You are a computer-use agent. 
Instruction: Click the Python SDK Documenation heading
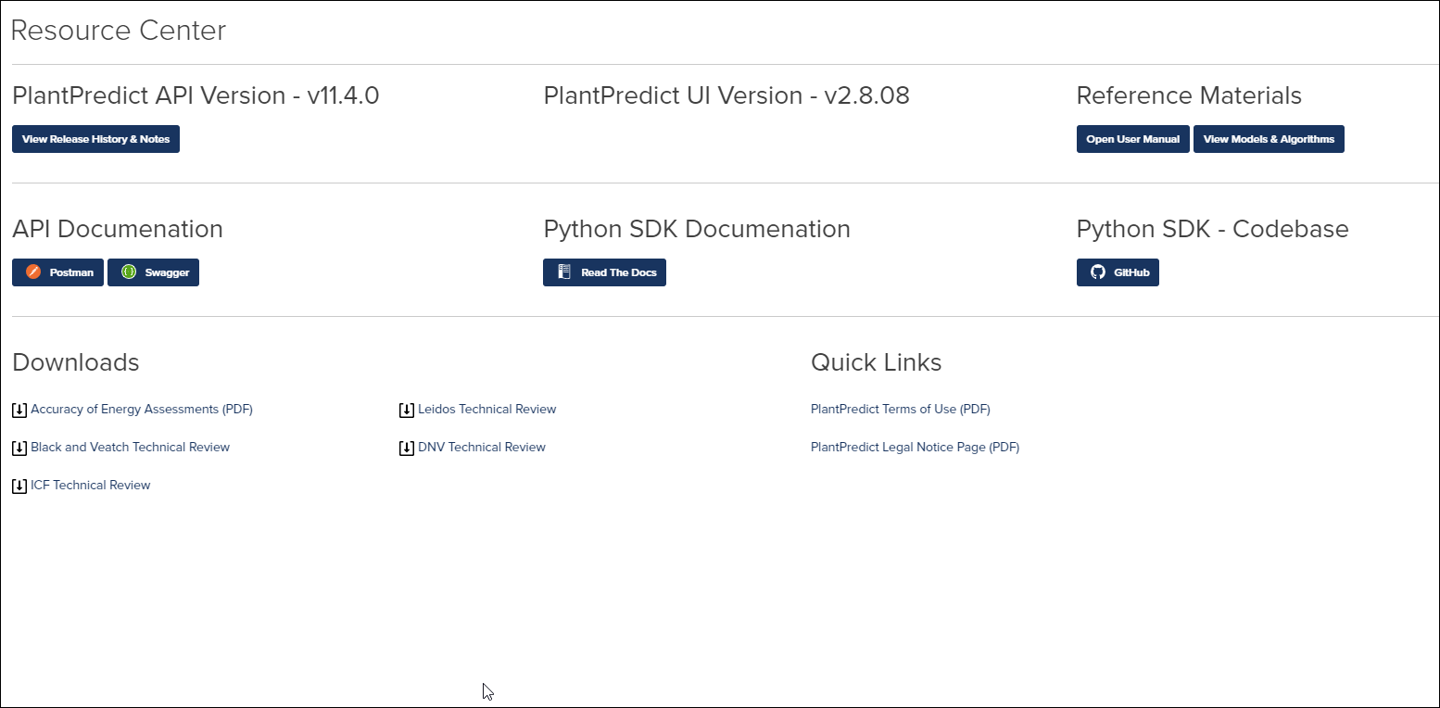(697, 228)
